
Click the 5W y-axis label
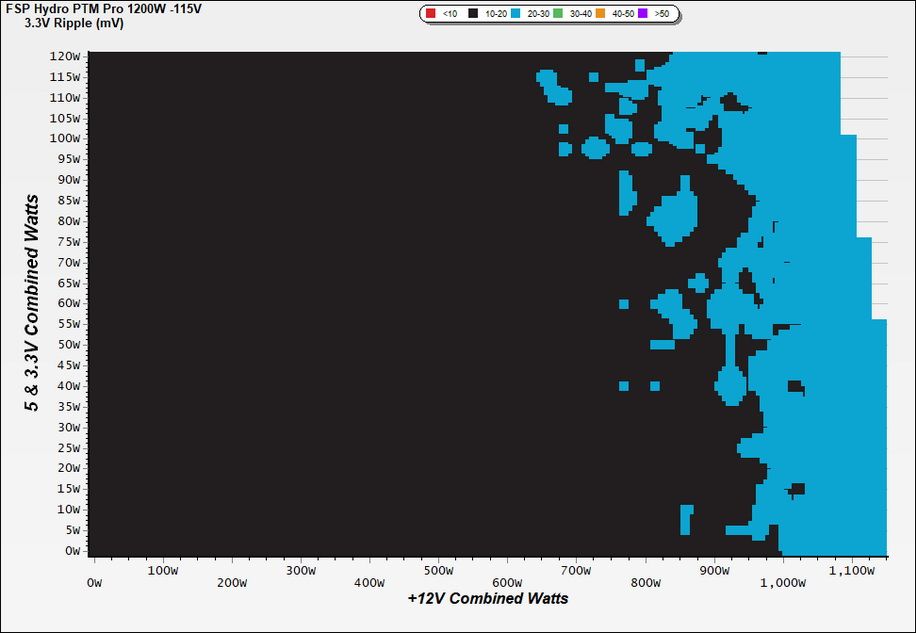[x=71, y=530]
